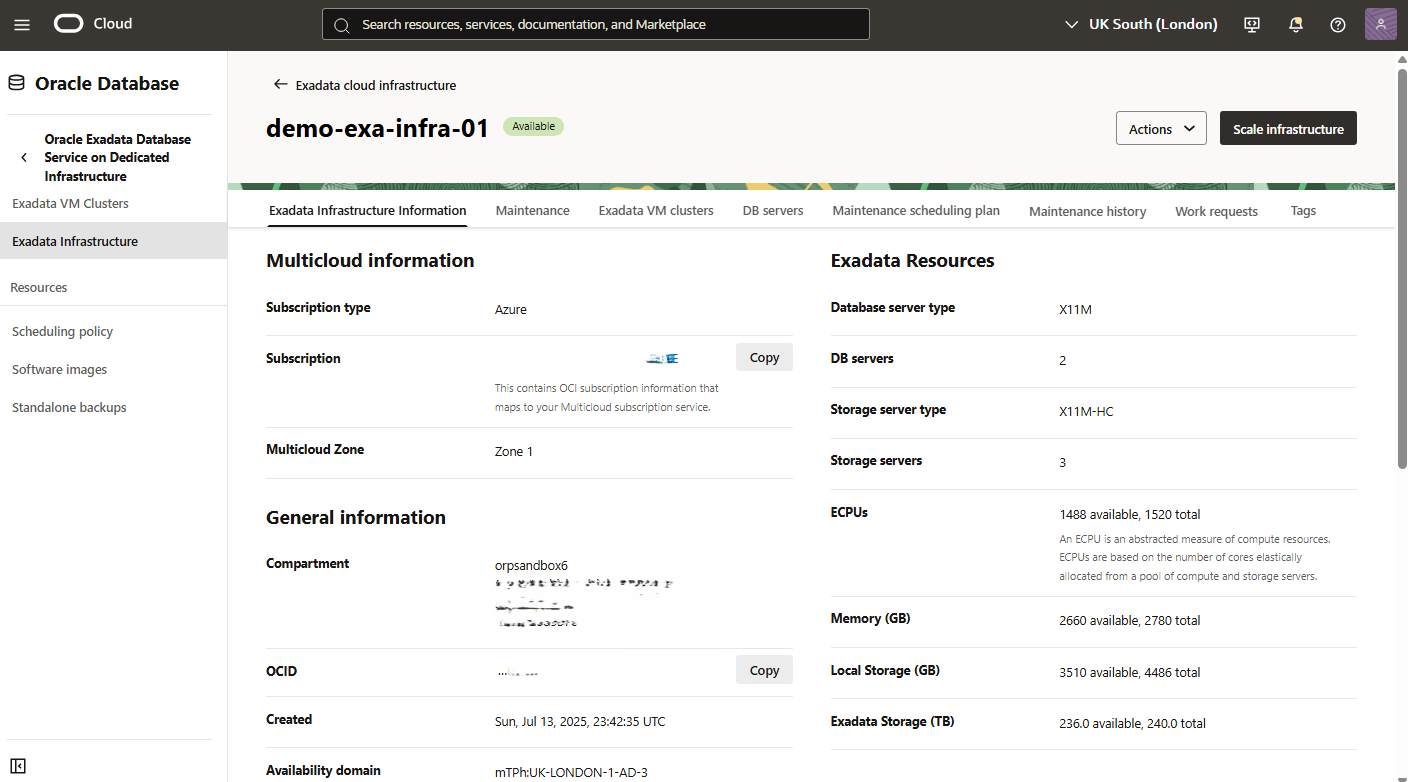Click the Oracle Cloud logo
The width and height of the screenshot is (1408, 782).
[x=68, y=23]
